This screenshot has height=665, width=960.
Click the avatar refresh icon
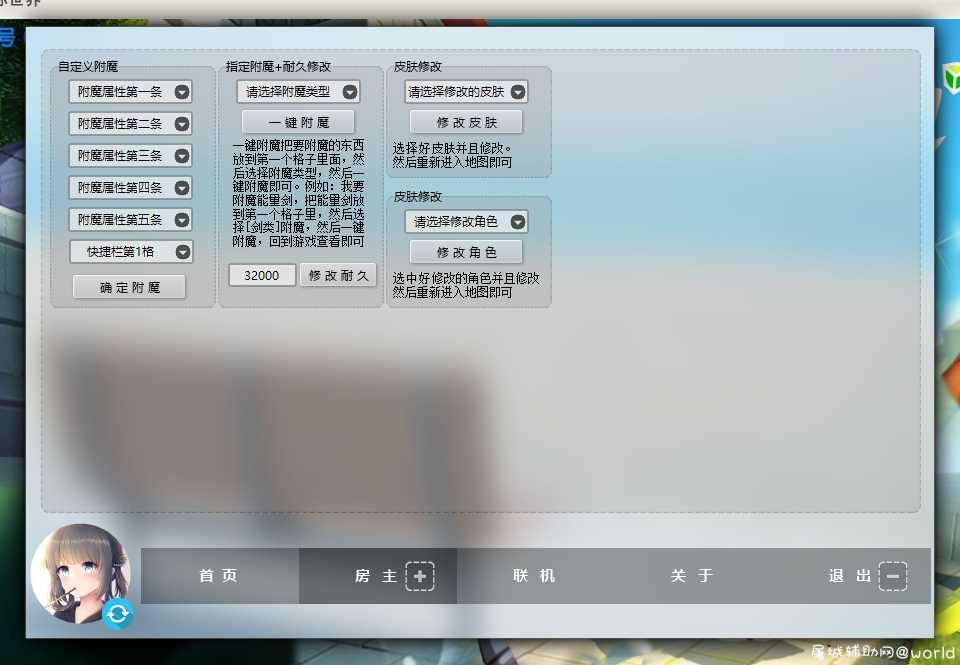pyautogui.click(x=118, y=614)
